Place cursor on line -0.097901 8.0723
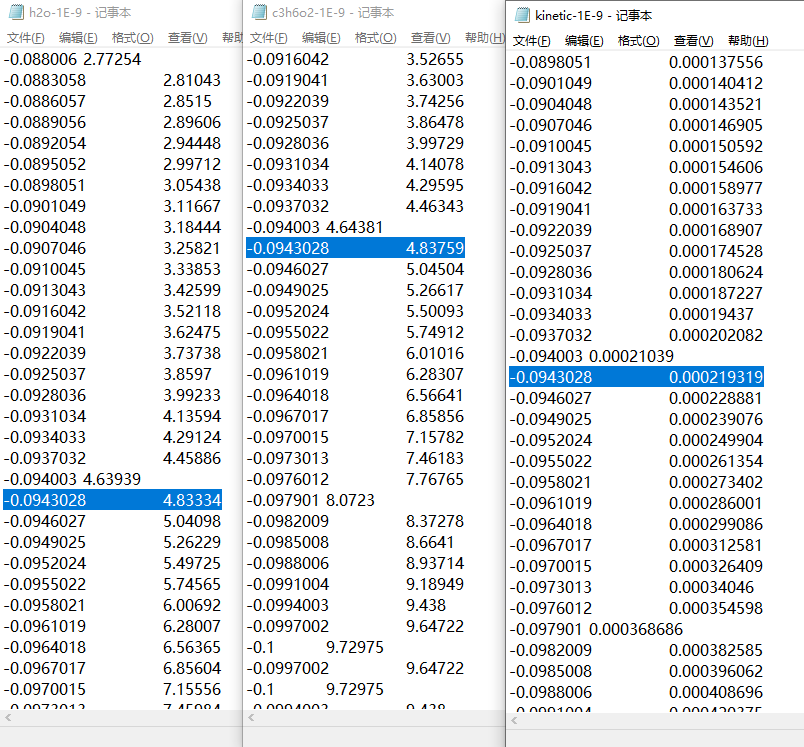This screenshot has width=804, height=747. [311, 500]
